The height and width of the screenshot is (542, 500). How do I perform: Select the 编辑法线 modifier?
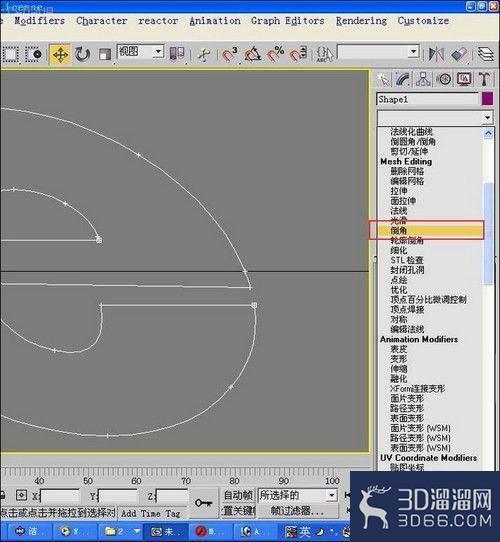[407, 329]
